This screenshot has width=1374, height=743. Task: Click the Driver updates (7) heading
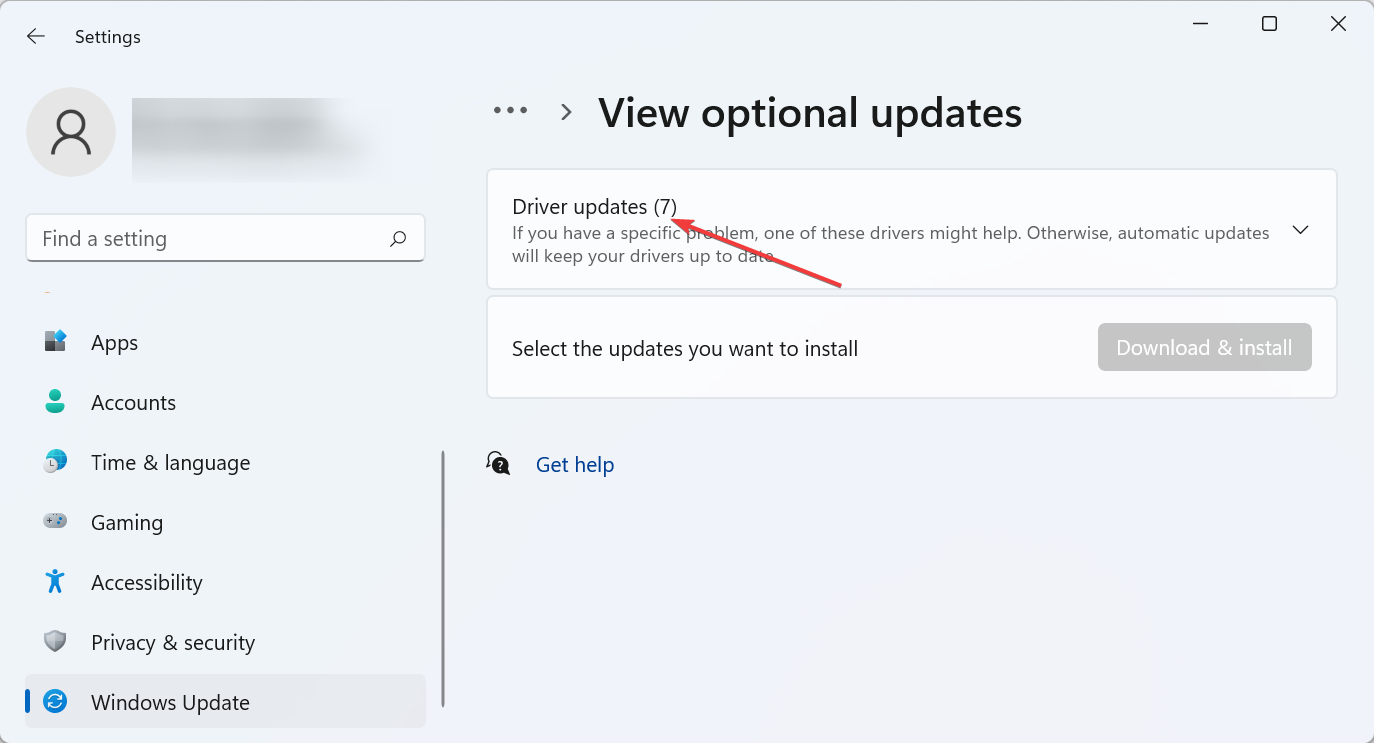coord(595,207)
